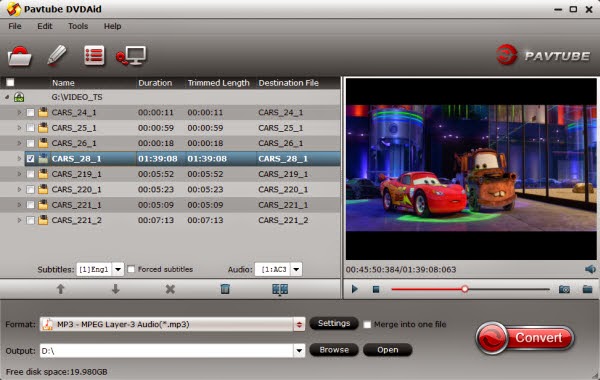The height and width of the screenshot is (380, 600).
Task: Stop the preview playback
Action: click(376, 289)
